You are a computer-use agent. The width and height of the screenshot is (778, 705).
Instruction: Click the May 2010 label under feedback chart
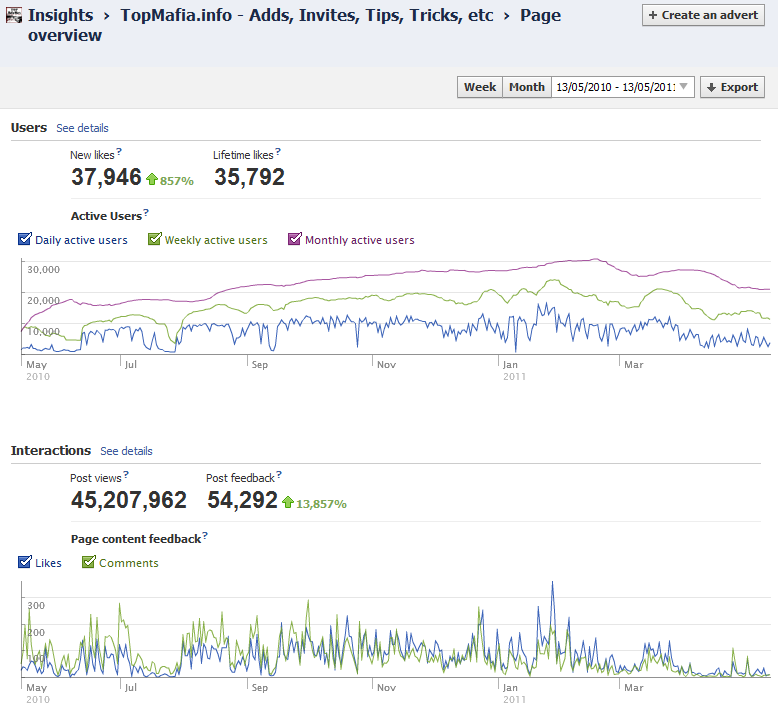[38, 694]
